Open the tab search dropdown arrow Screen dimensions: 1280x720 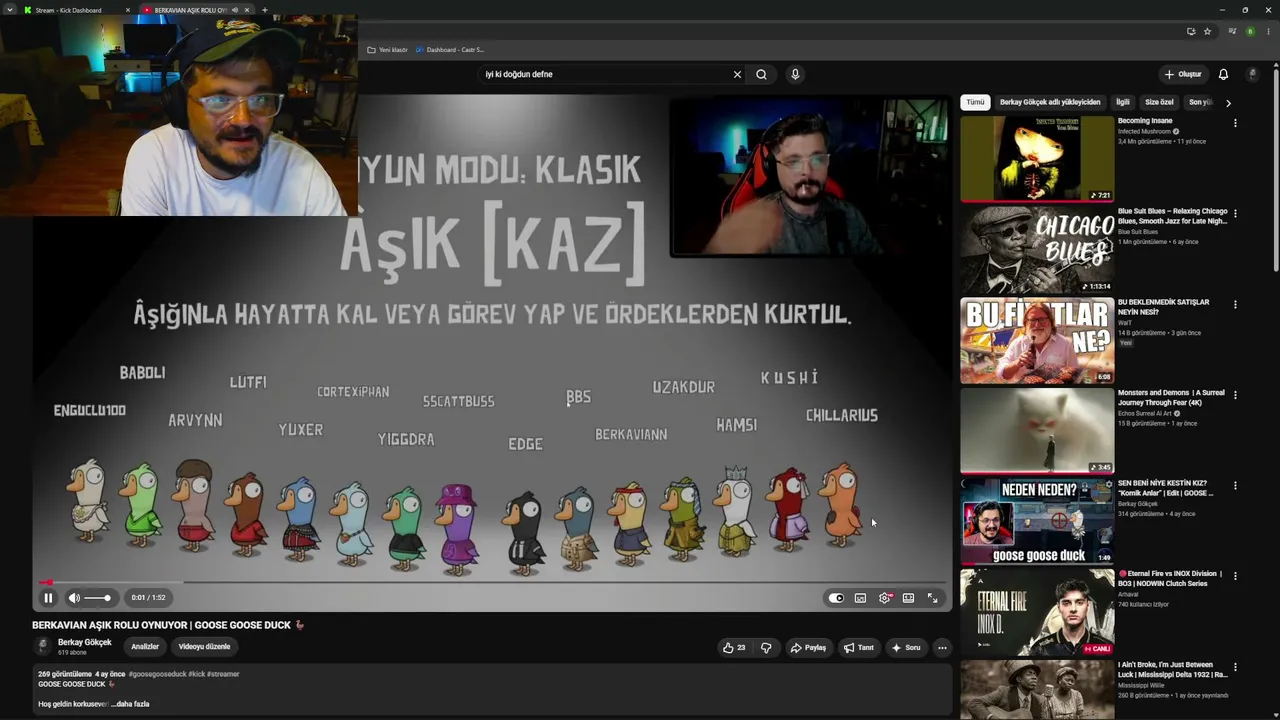click(x=9, y=10)
